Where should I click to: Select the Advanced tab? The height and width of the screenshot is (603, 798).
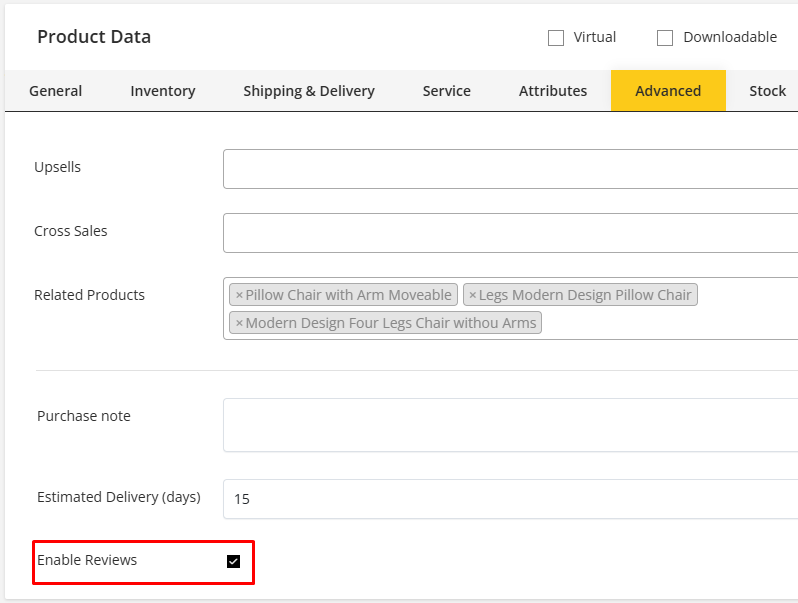(x=668, y=91)
